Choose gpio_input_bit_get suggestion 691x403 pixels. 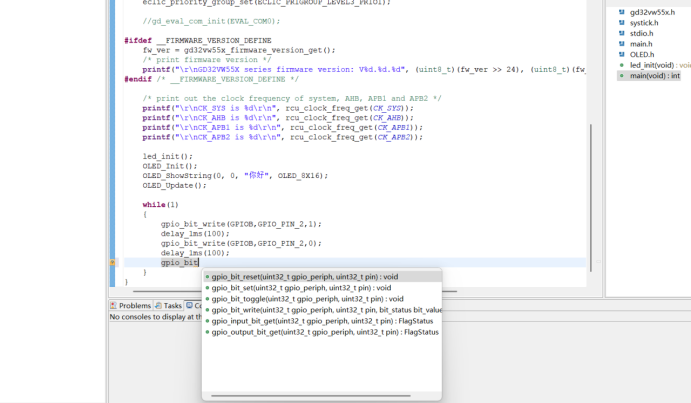coord(322,321)
